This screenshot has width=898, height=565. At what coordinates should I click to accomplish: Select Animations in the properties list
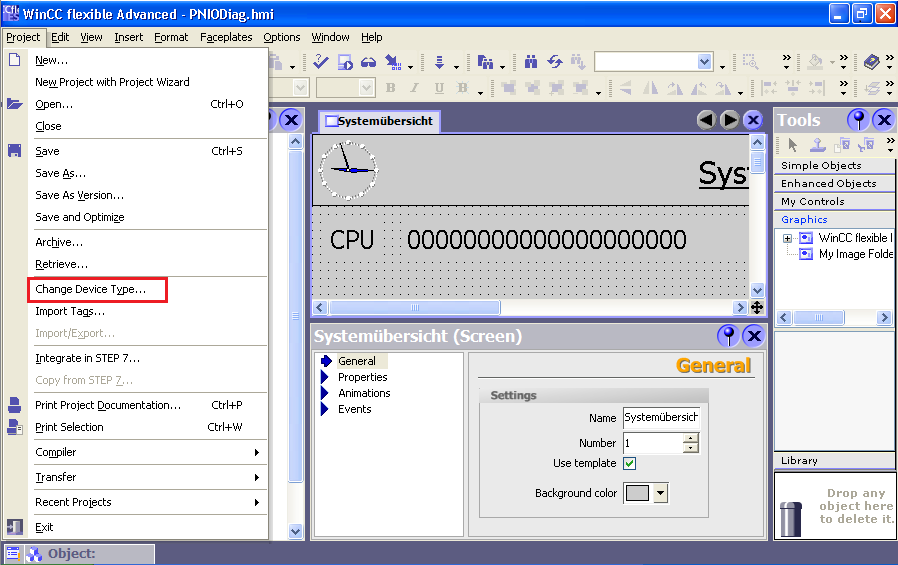click(x=364, y=393)
